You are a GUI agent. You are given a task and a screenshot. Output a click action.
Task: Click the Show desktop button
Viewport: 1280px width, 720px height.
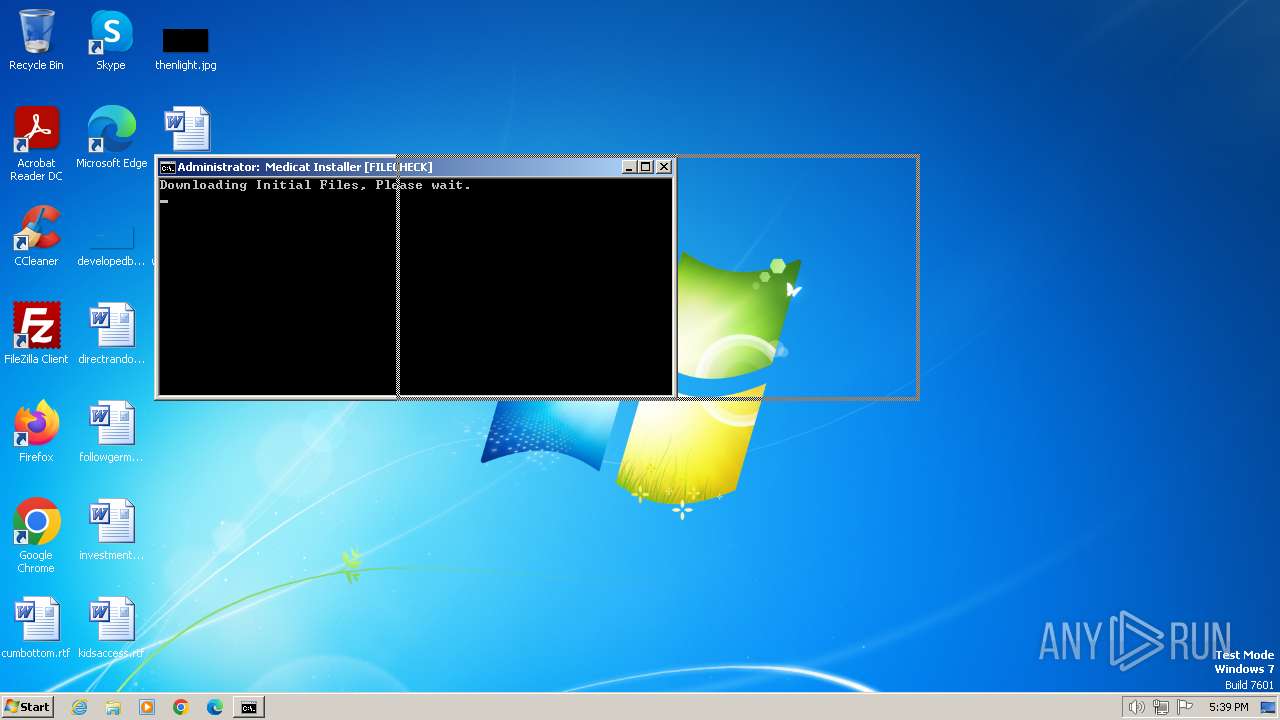[1268, 707]
